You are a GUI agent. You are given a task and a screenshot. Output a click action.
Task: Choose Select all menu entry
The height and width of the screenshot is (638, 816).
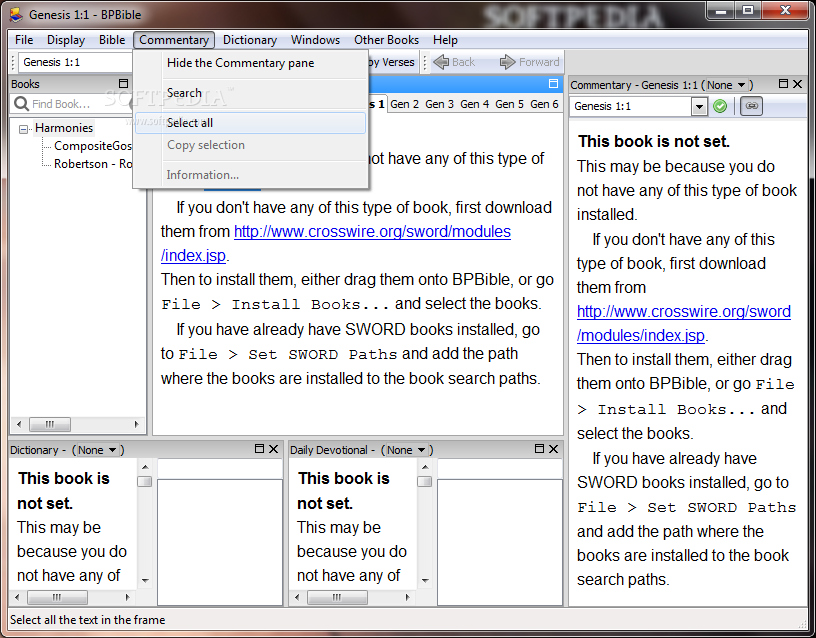(250, 123)
